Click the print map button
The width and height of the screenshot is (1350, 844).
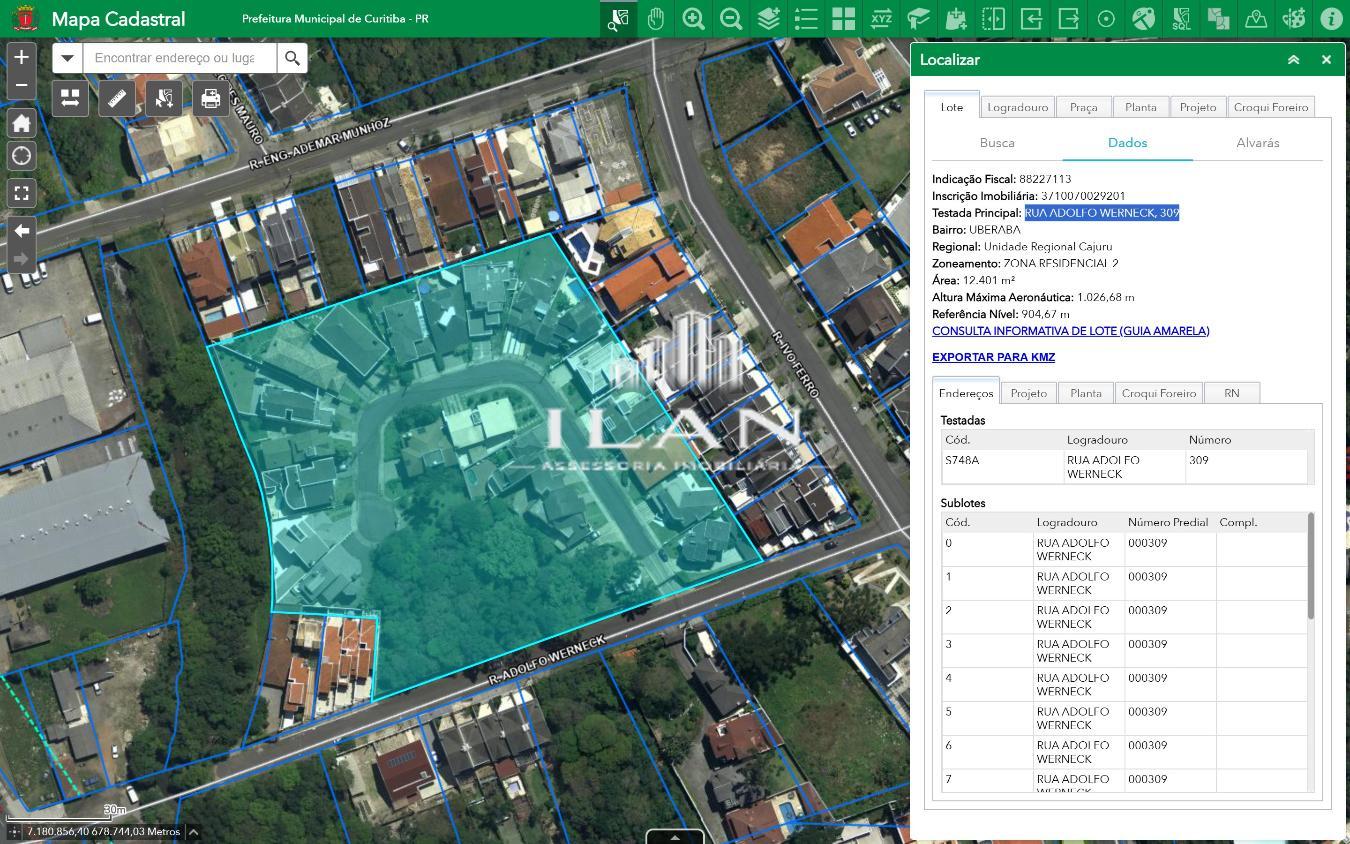pos(210,98)
